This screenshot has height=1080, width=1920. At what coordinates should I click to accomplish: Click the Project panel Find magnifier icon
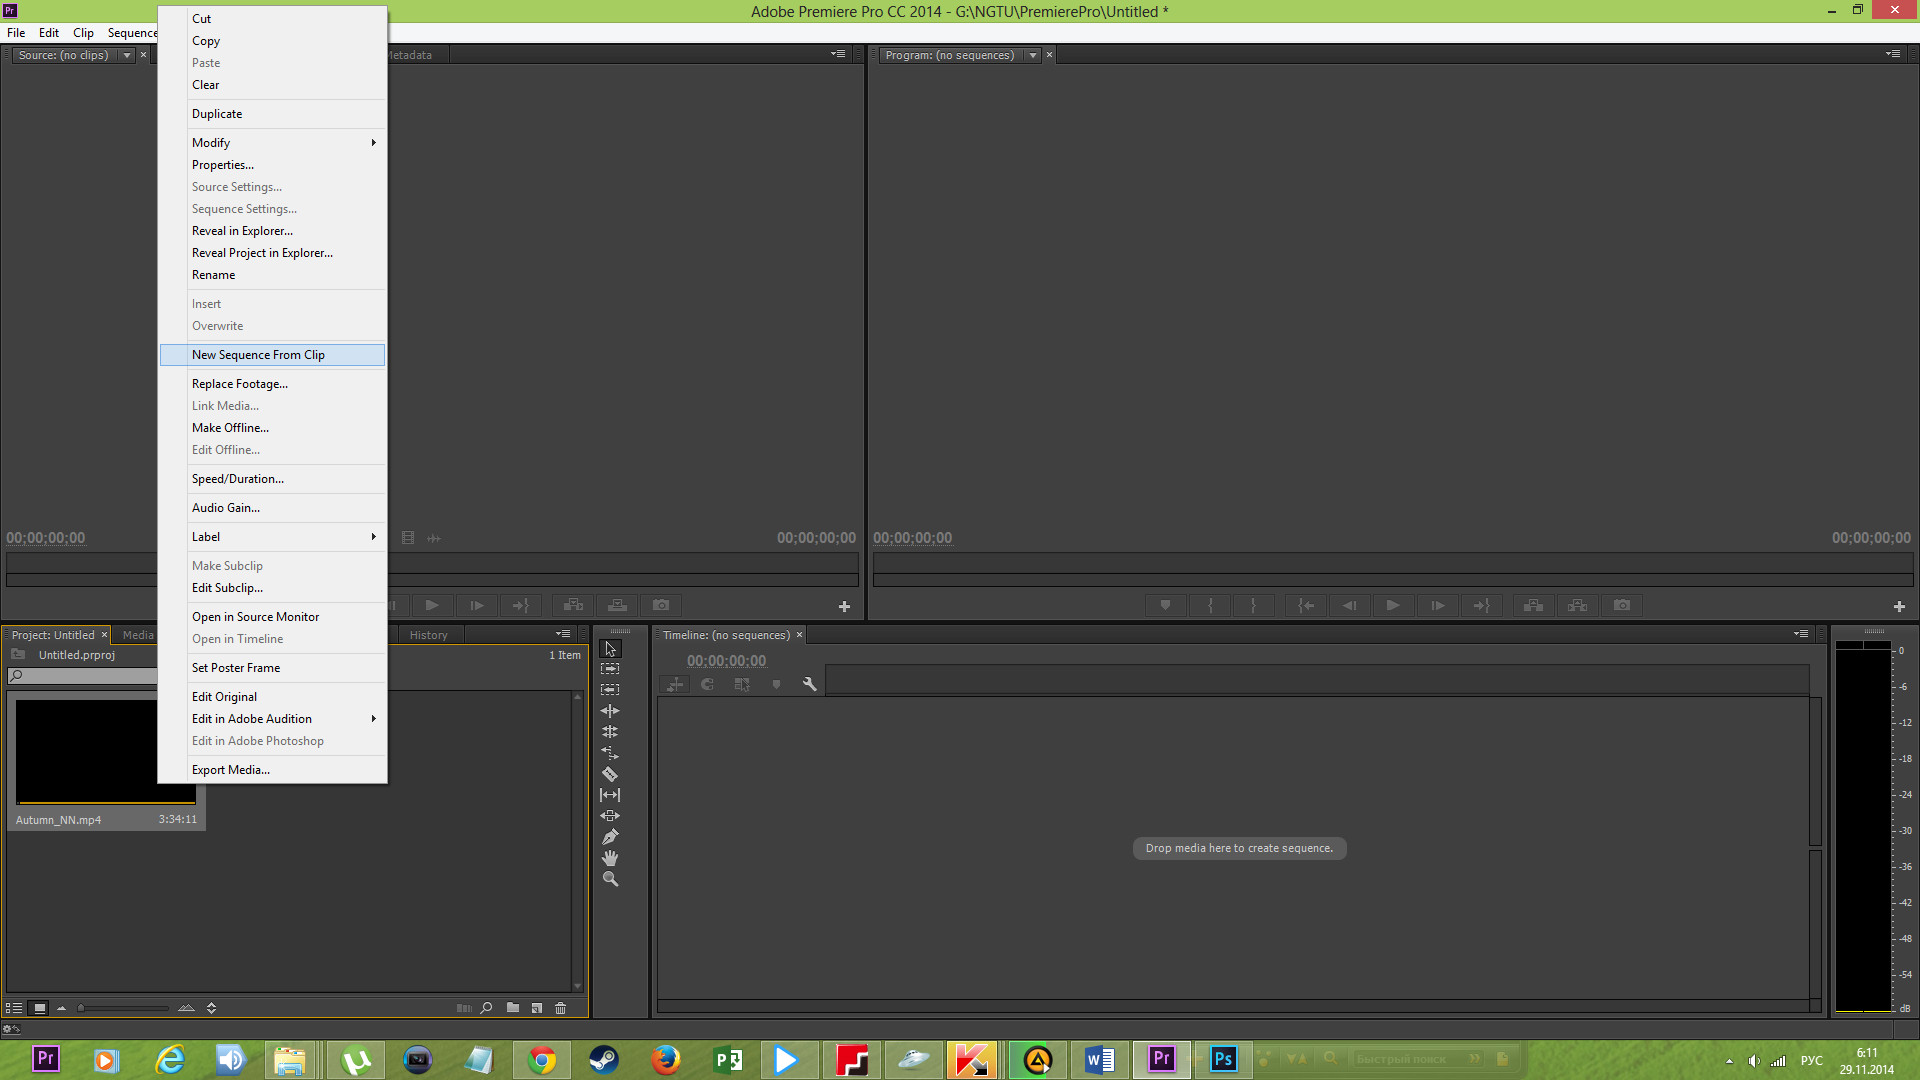tap(486, 1008)
